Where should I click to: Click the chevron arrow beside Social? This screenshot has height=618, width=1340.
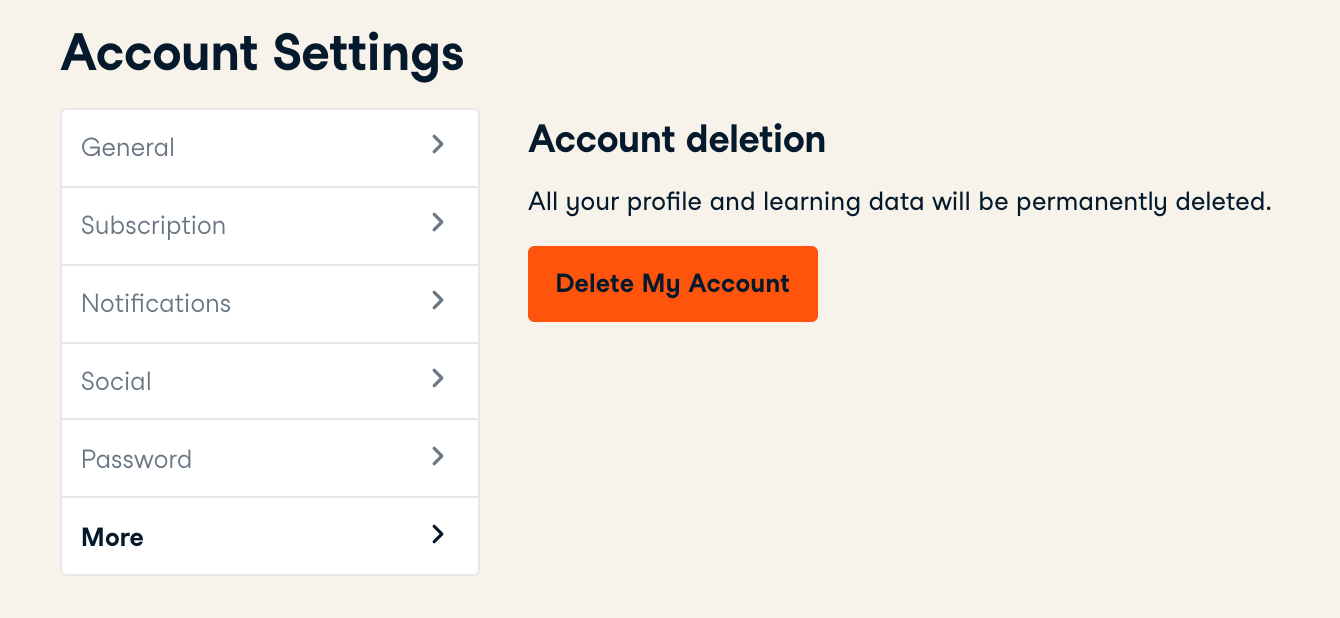click(437, 379)
